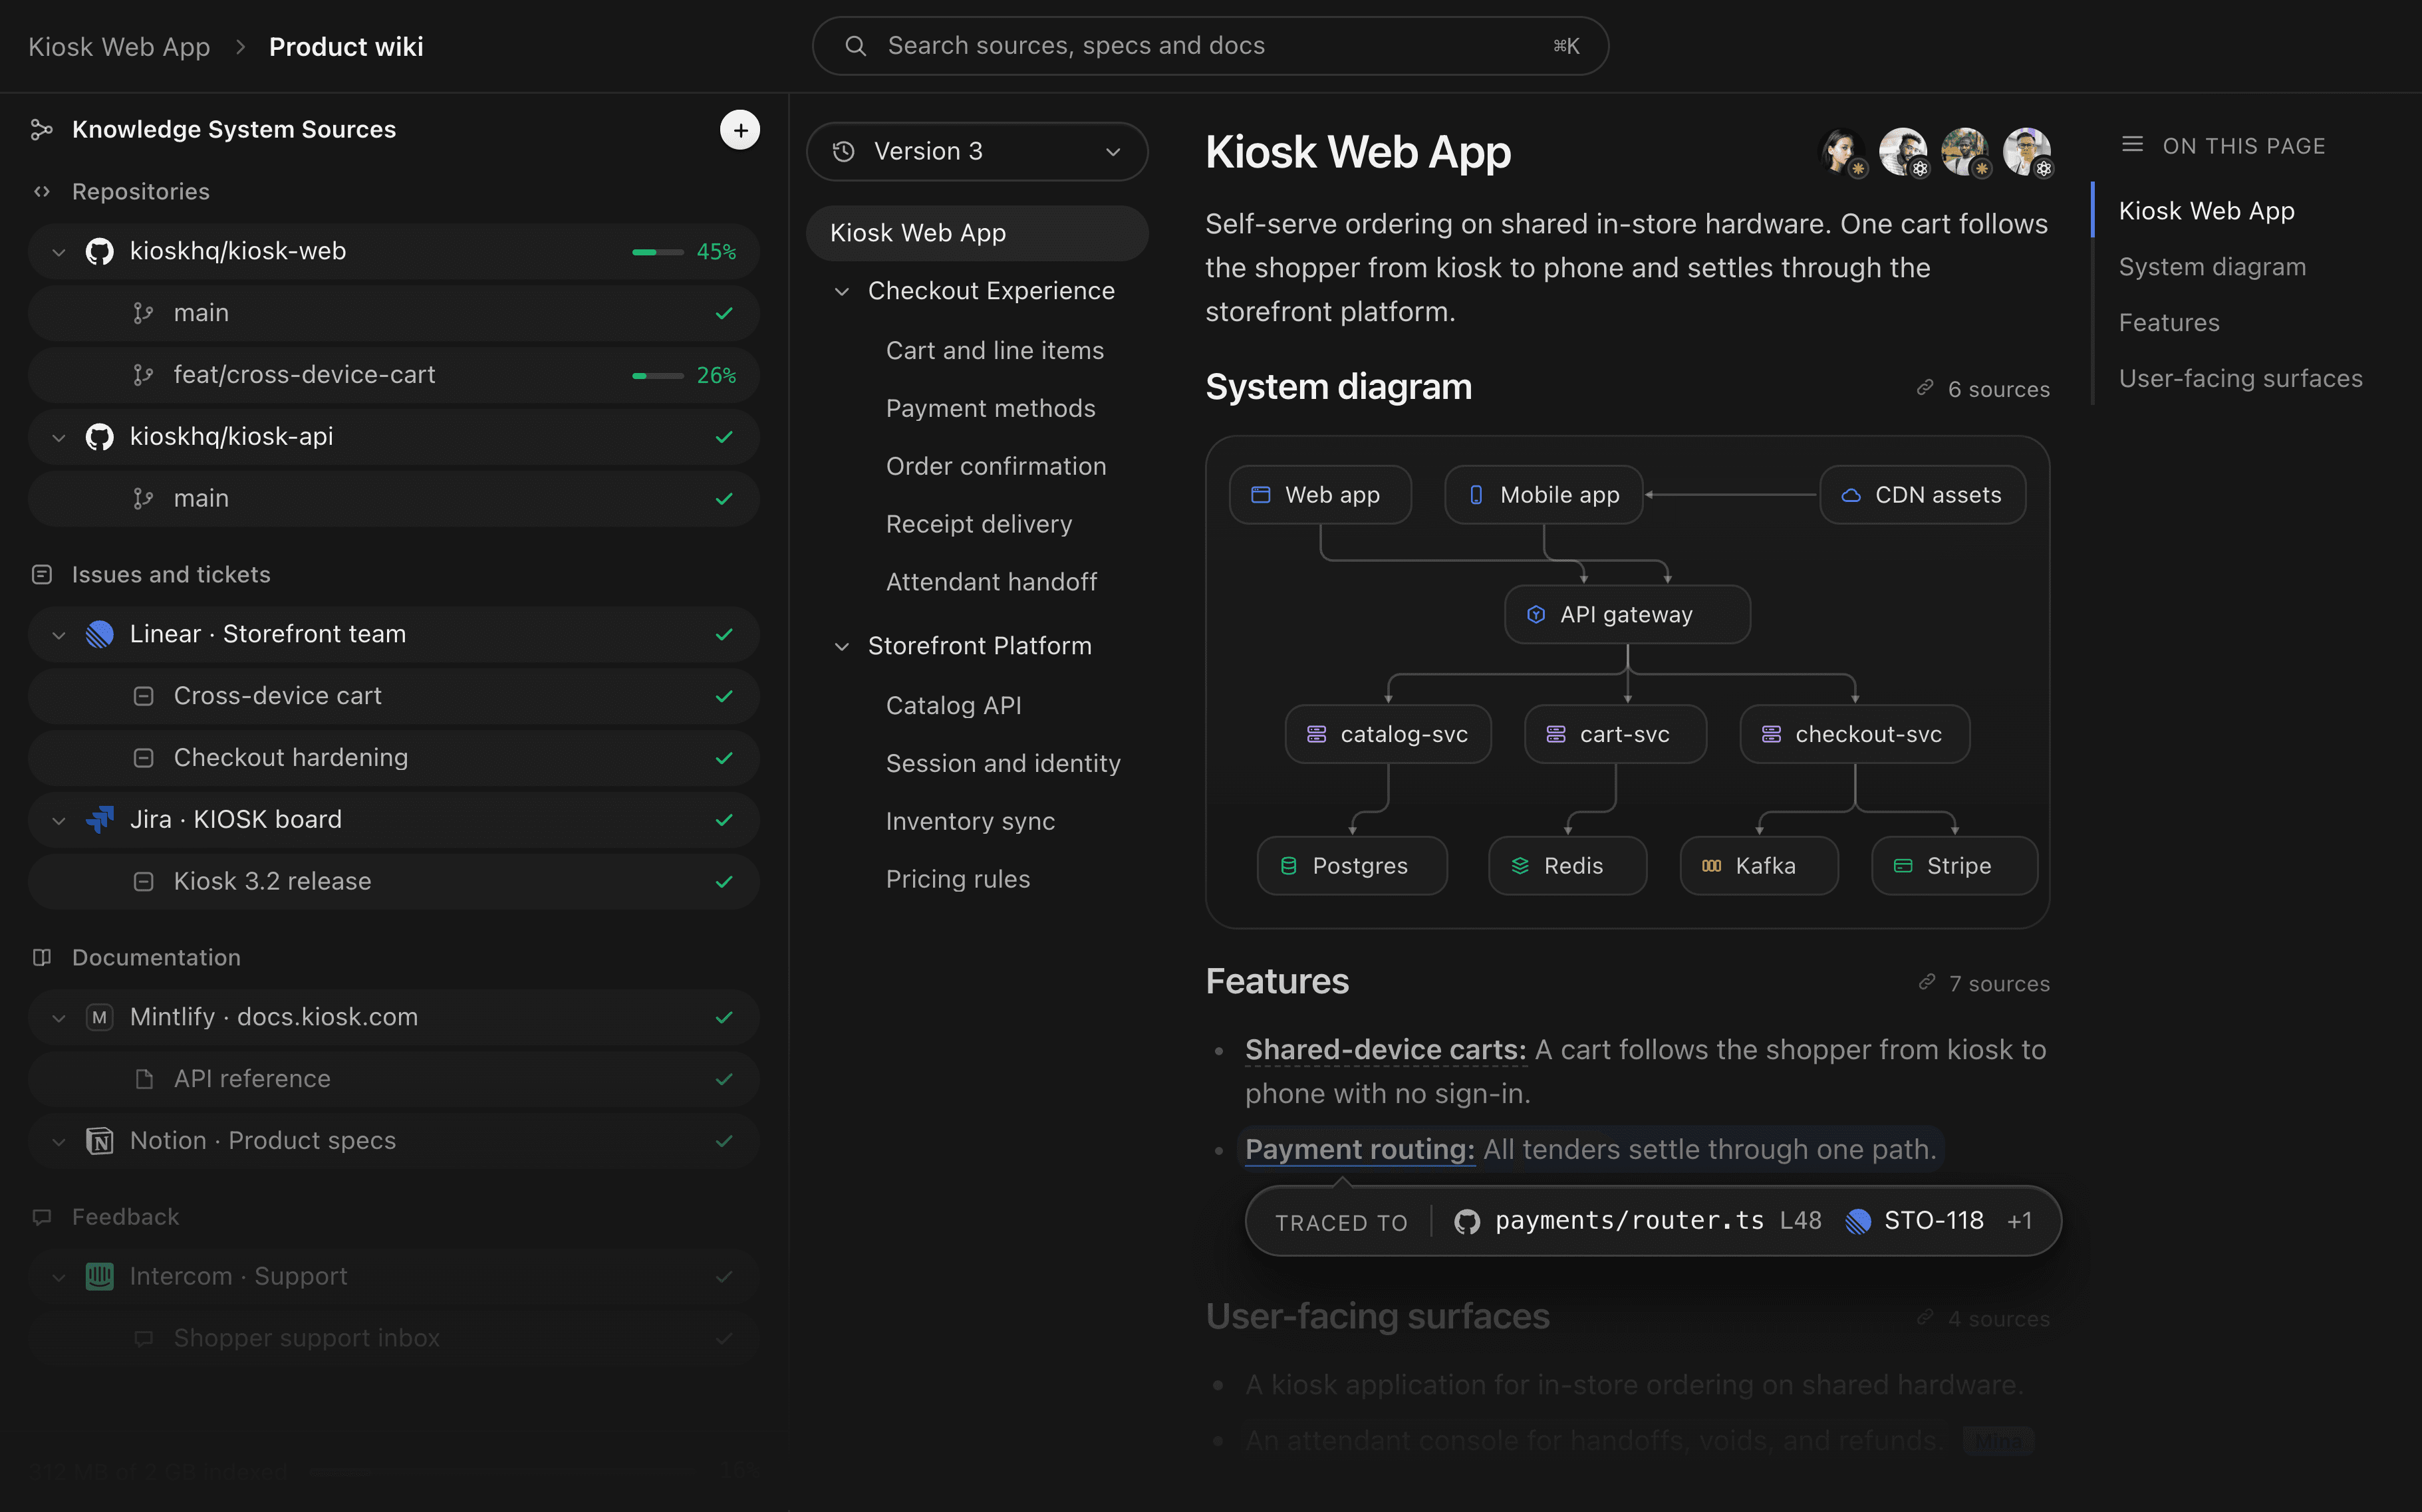Click kiosk-web 45% indexing progress bar
The width and height of the screenshot is (2422, 1512).
[658, 252]
